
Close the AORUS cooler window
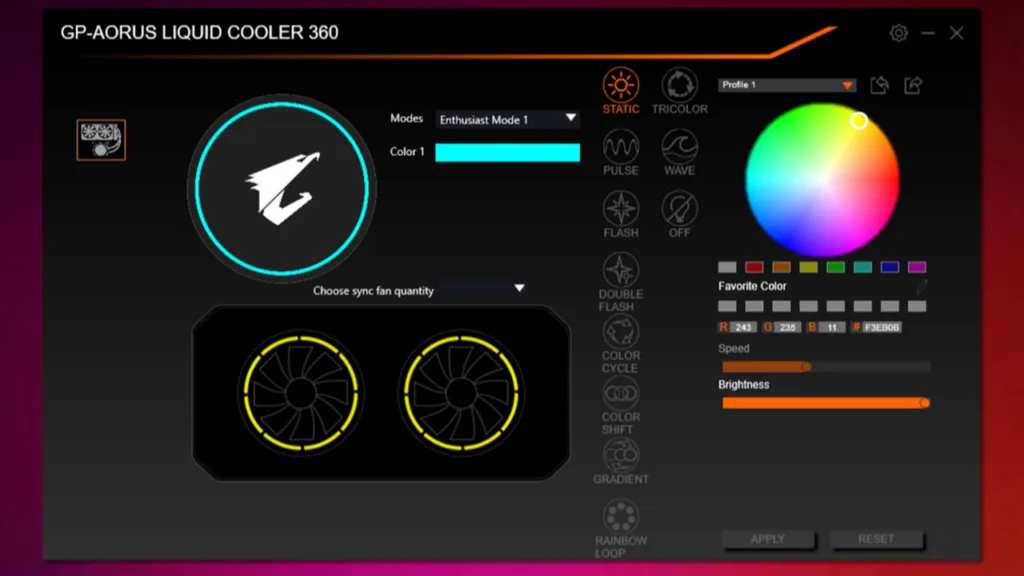[x=956, y=33]
